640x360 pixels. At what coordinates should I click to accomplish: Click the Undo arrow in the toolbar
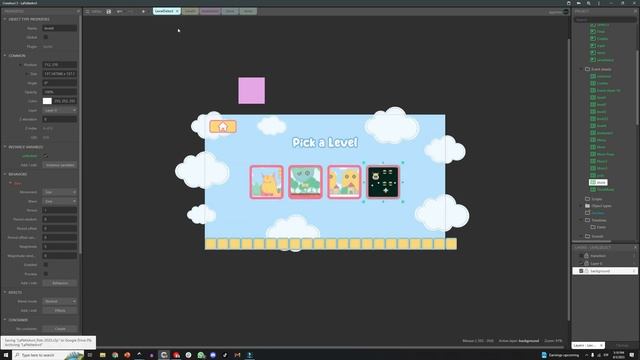coord(119,11)
